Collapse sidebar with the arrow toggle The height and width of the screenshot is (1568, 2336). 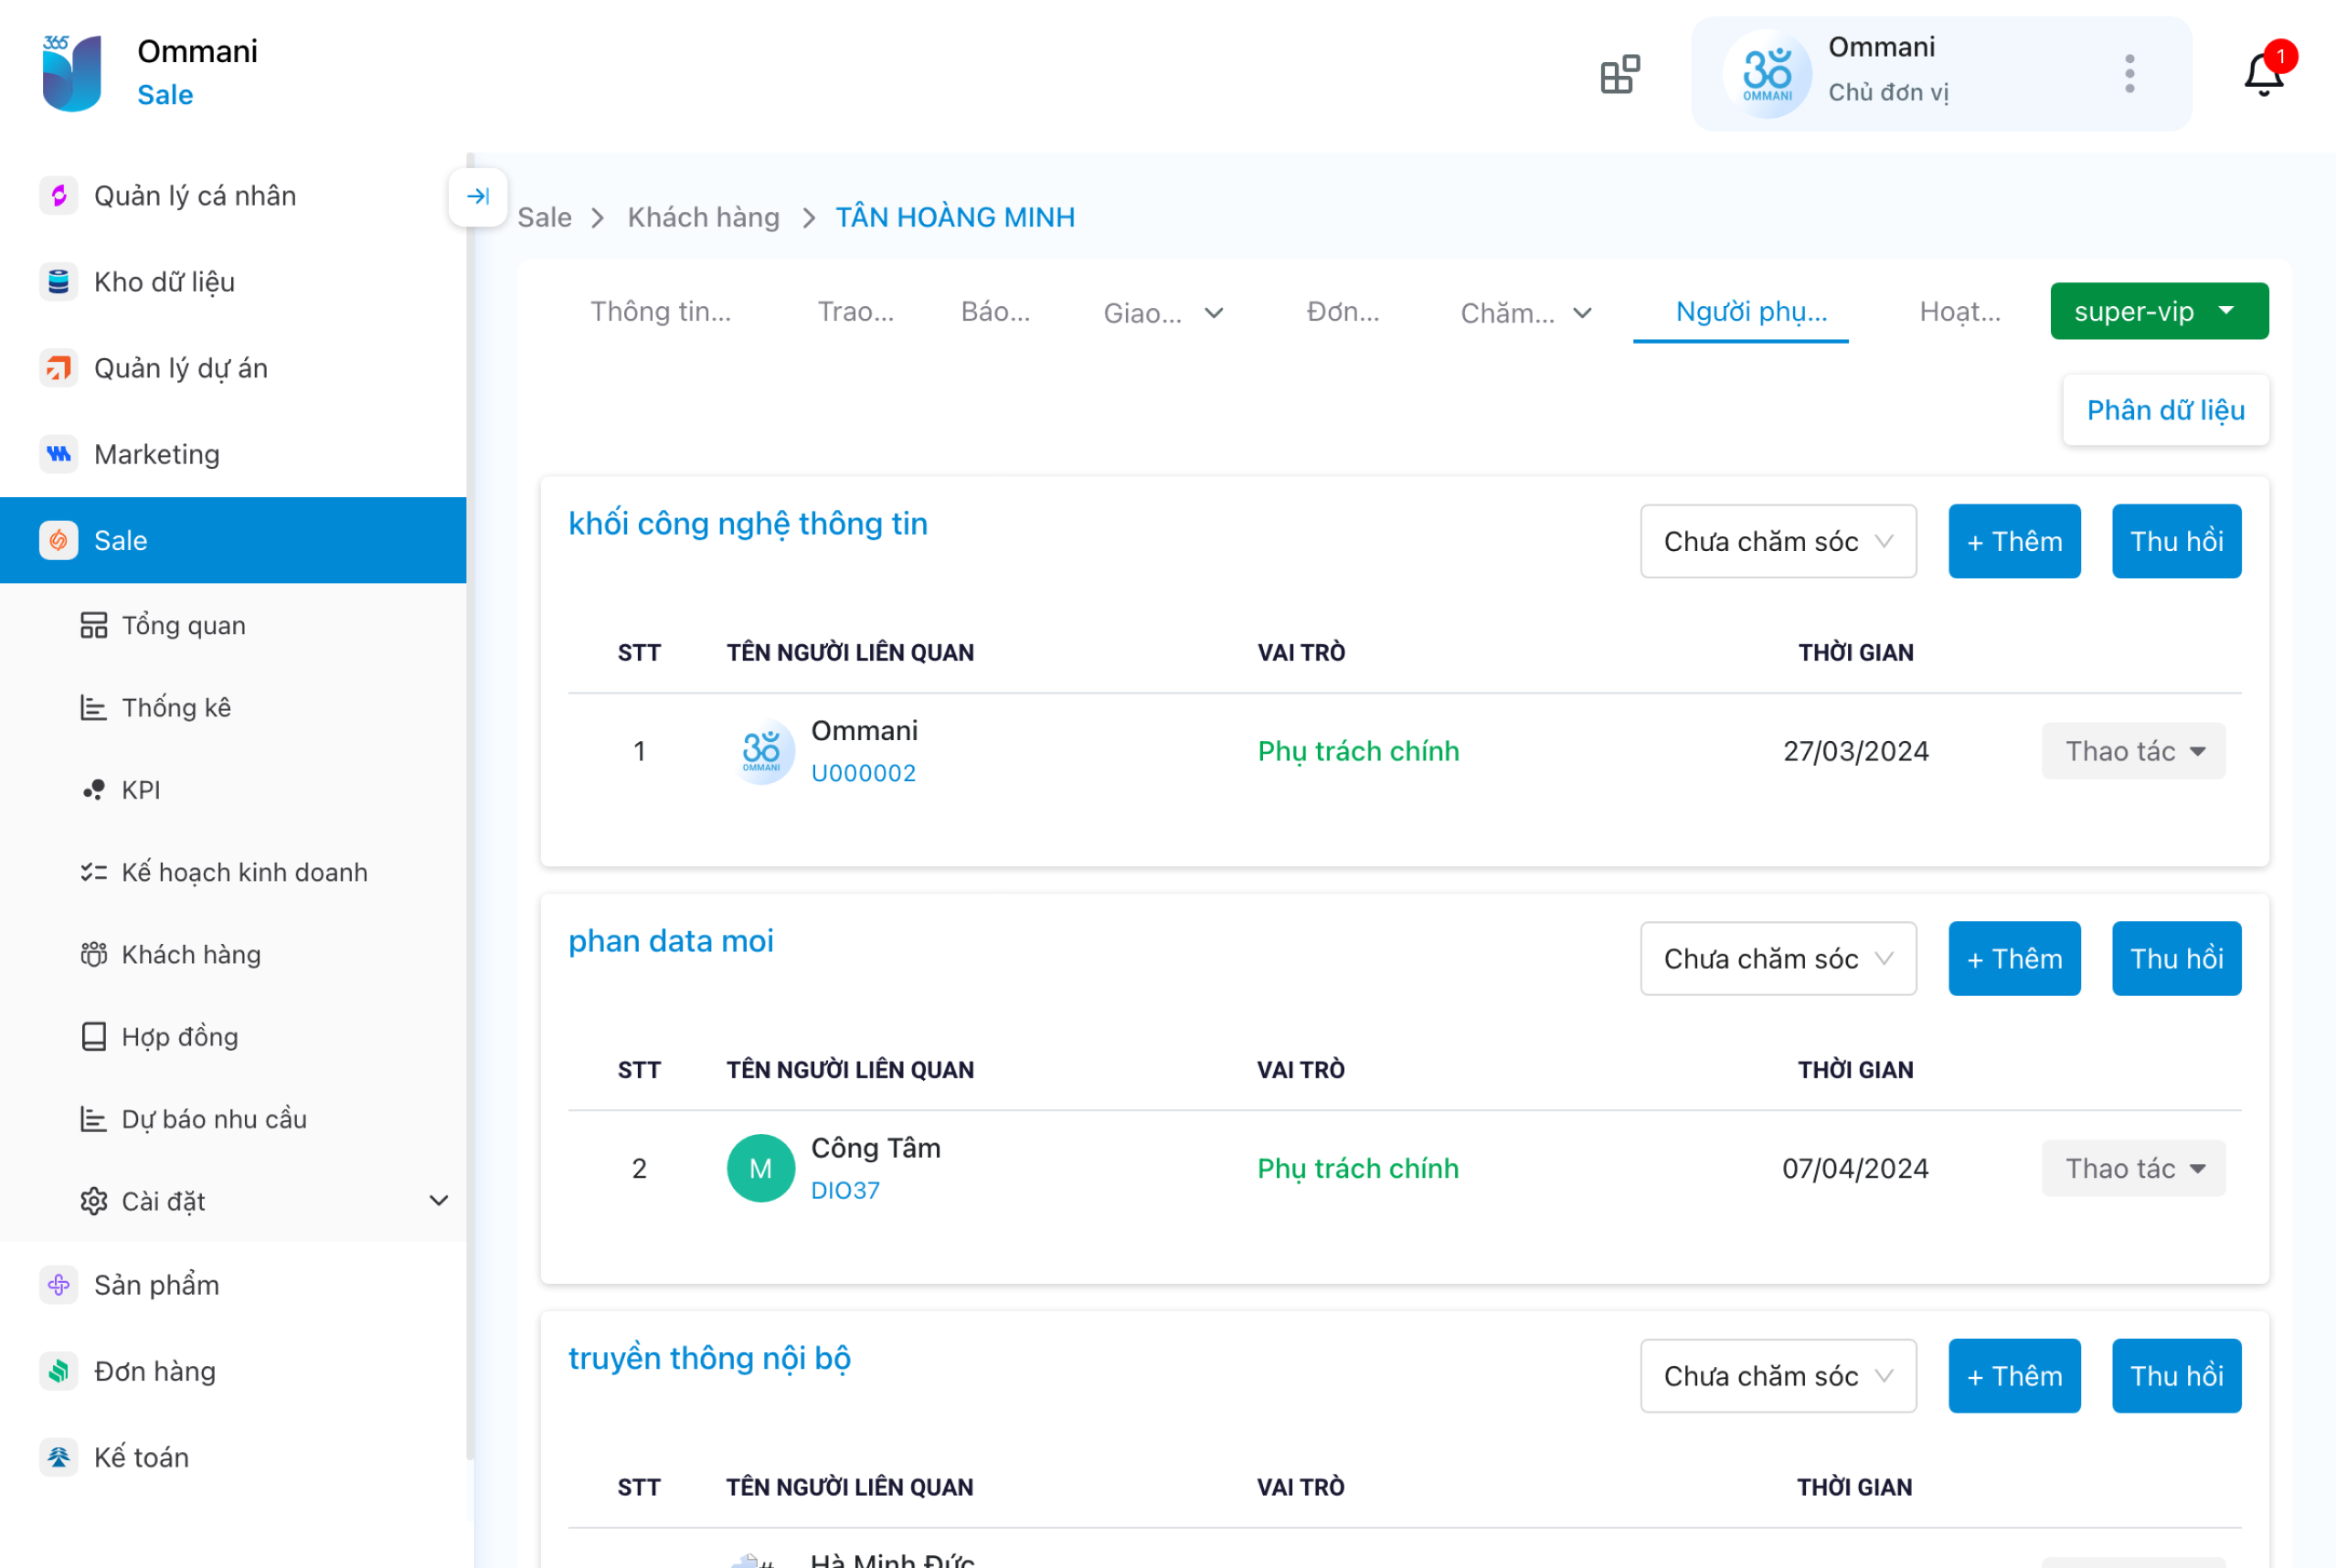(x=478, y=196)
